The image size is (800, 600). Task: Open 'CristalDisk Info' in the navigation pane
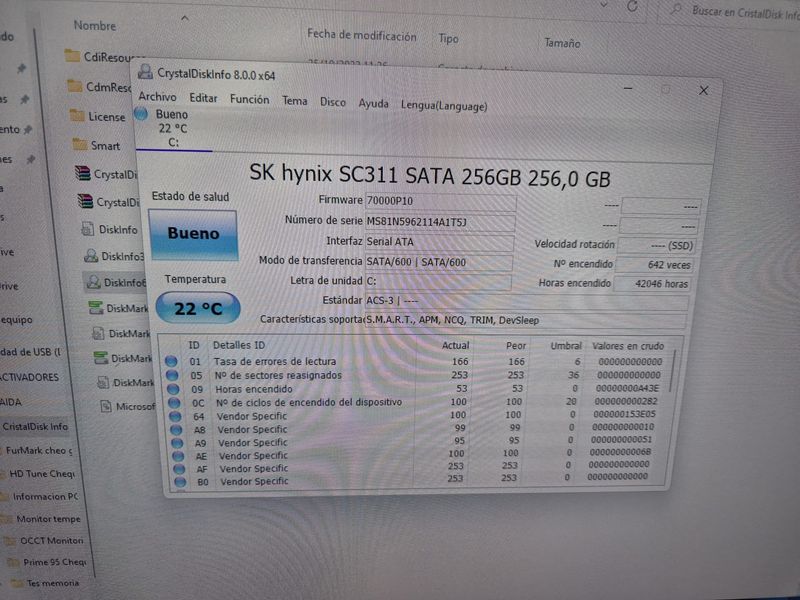(x=35, y=426)
